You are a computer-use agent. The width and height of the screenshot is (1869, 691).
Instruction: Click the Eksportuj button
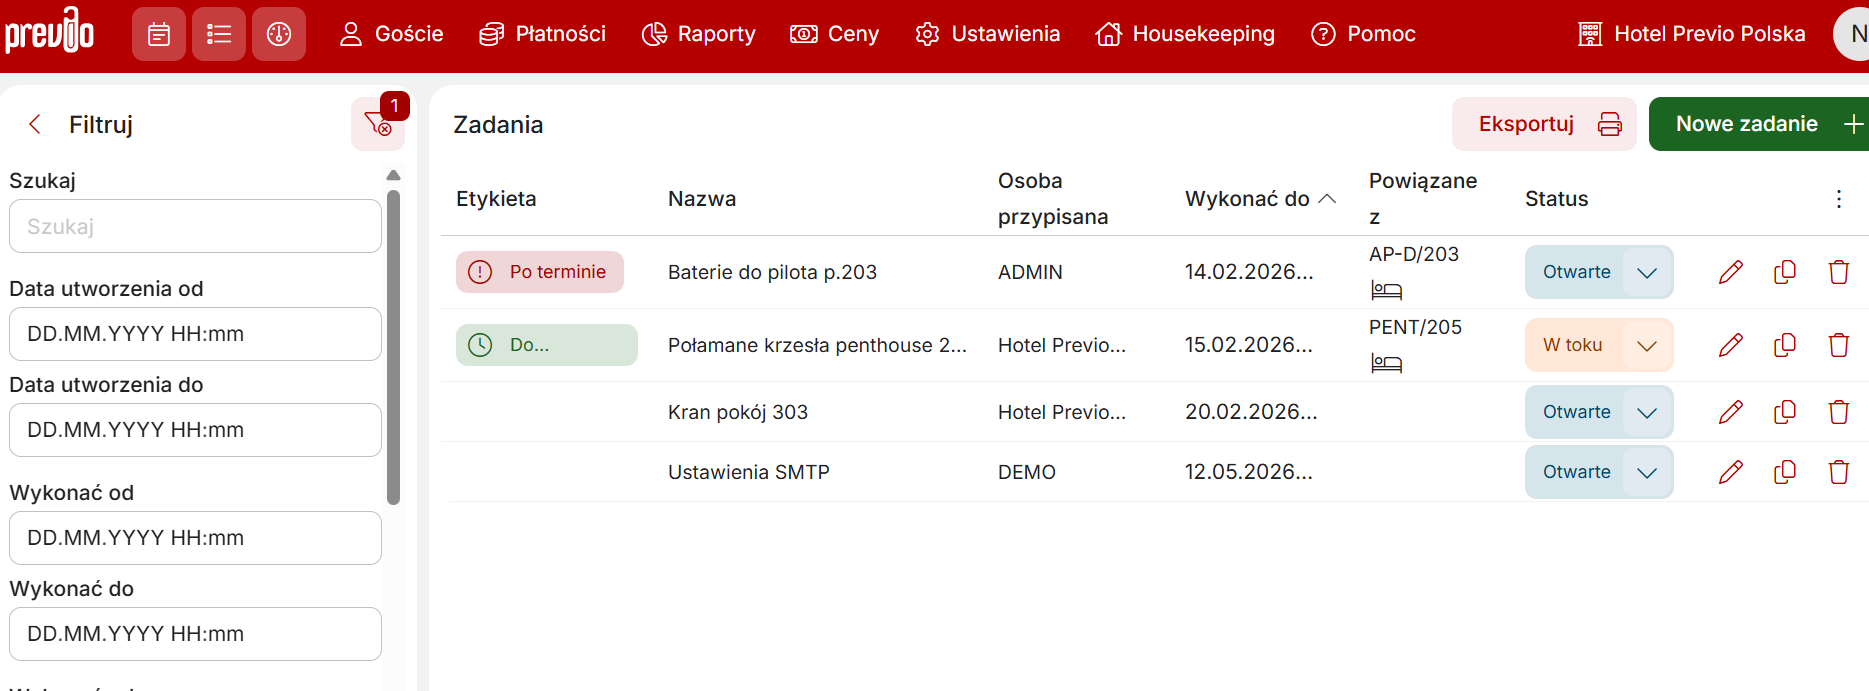pyautogui.click(x=1543, y=124)
